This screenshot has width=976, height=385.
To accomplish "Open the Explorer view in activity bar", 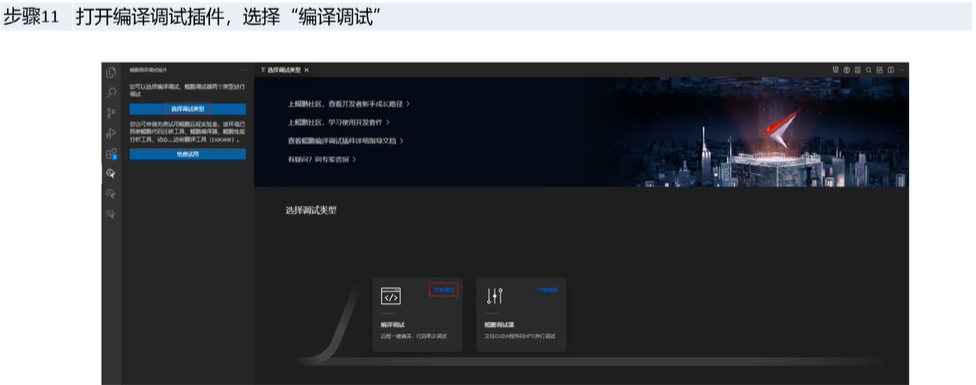I will [111, 72].
